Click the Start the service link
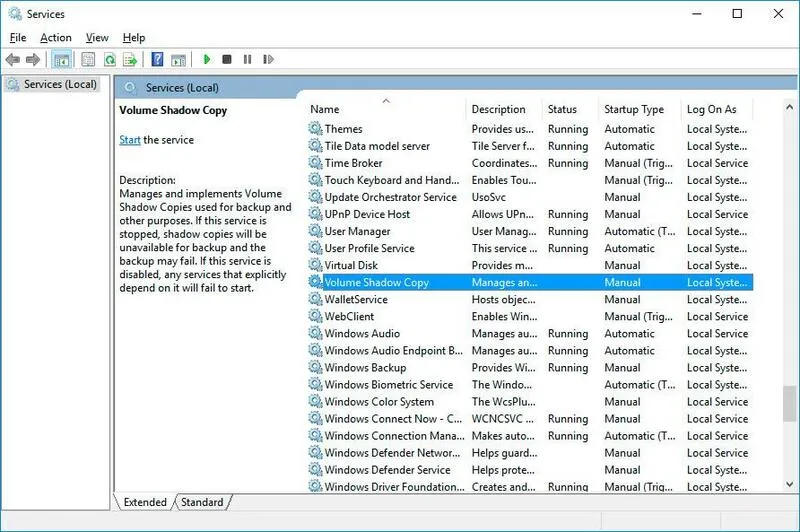Screen dimensions: 800x532 pyautogui.click(x=130, y=140)
